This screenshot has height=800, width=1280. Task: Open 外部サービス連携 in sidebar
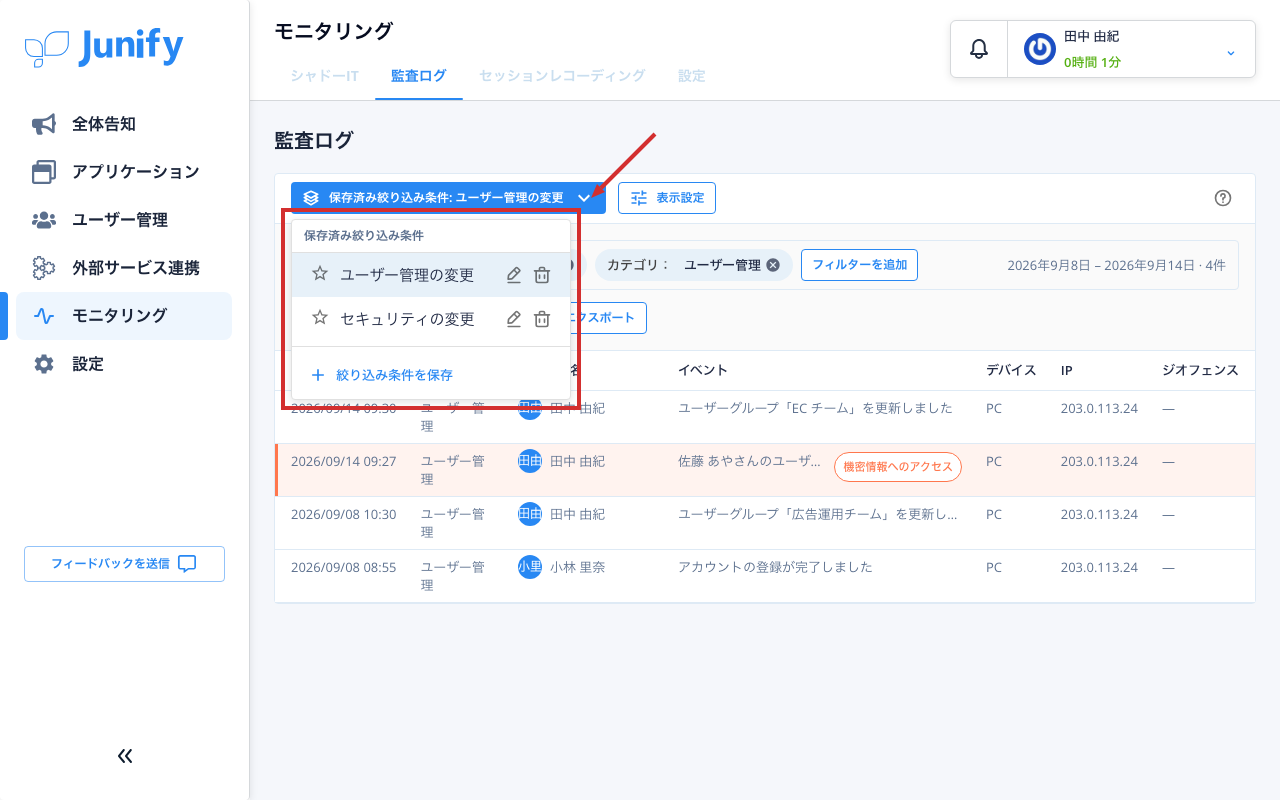[x=124, y=268]
